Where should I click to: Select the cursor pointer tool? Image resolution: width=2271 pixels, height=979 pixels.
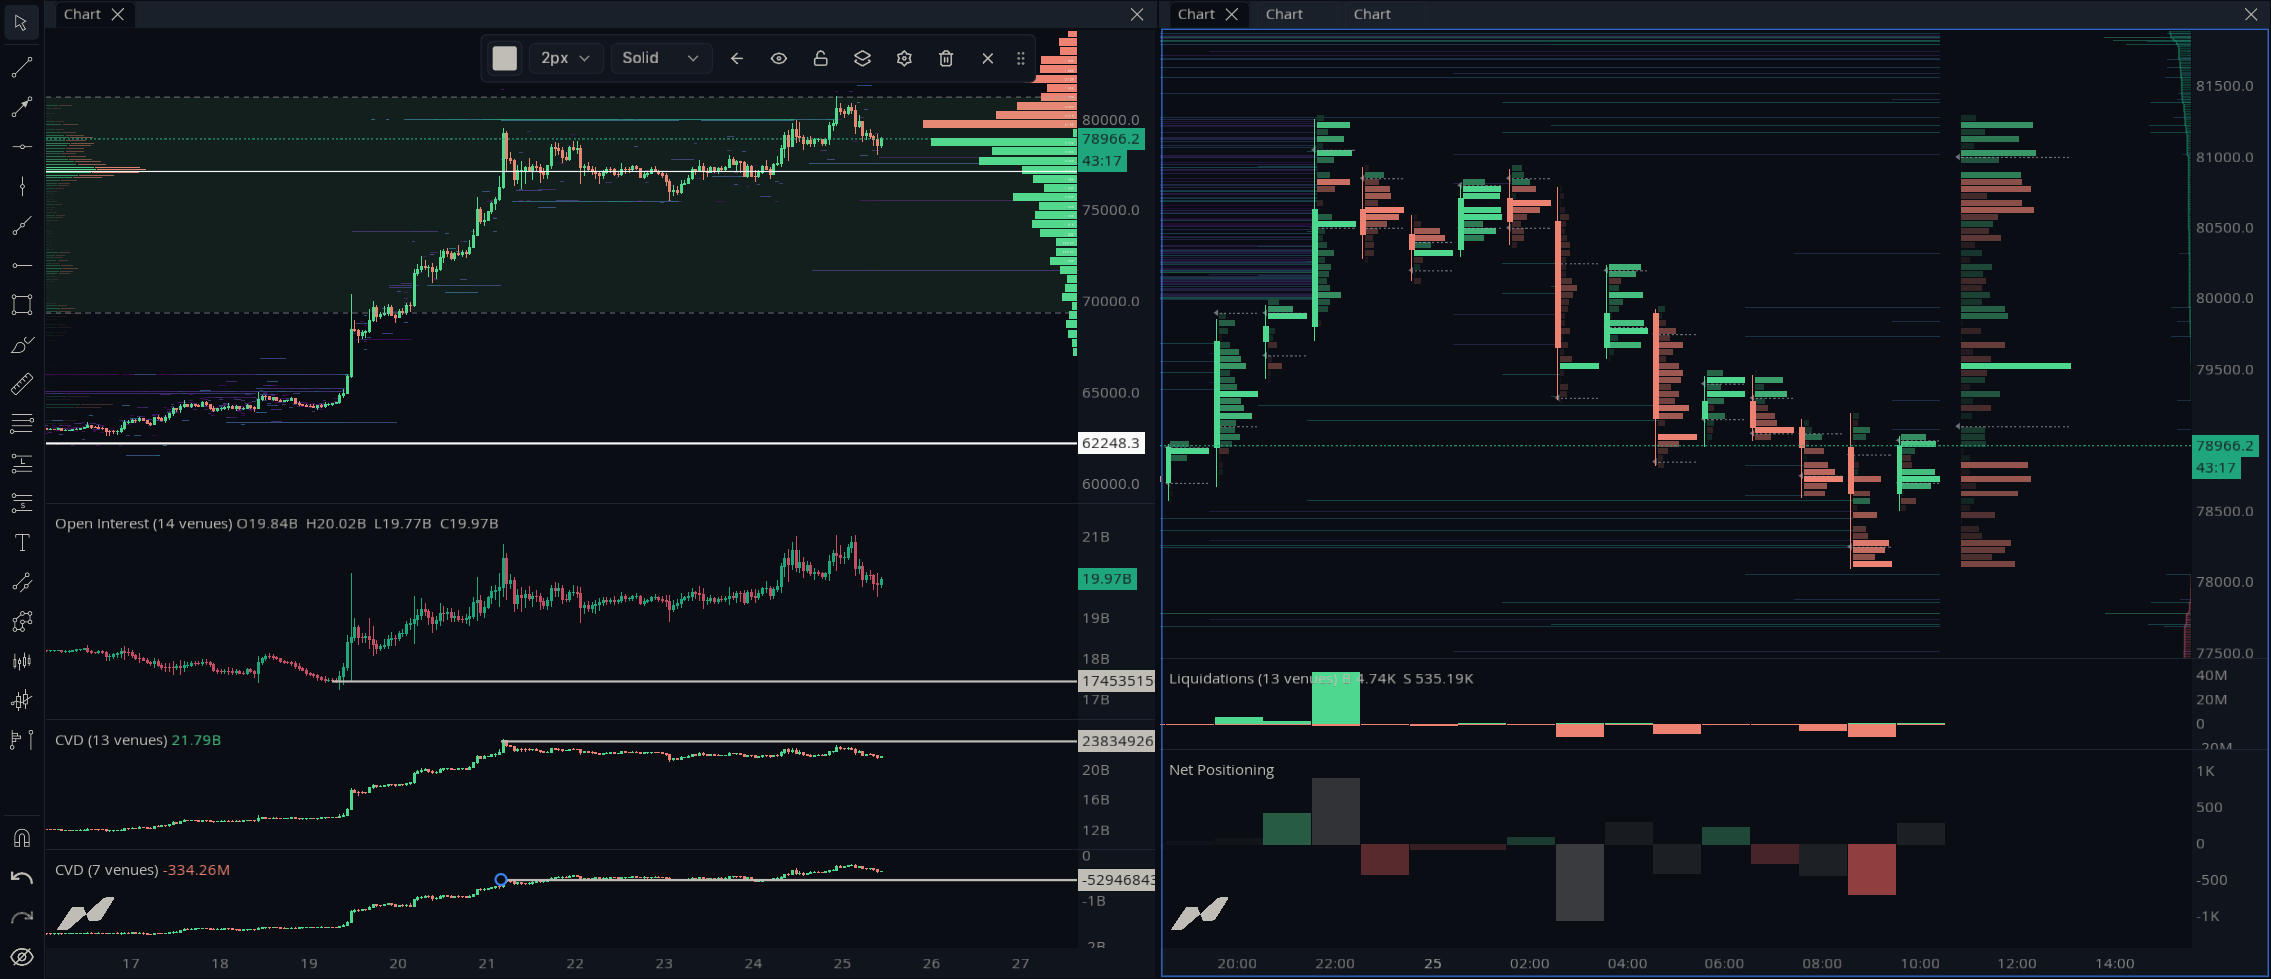pyautogui.click(x=21, y=22)
